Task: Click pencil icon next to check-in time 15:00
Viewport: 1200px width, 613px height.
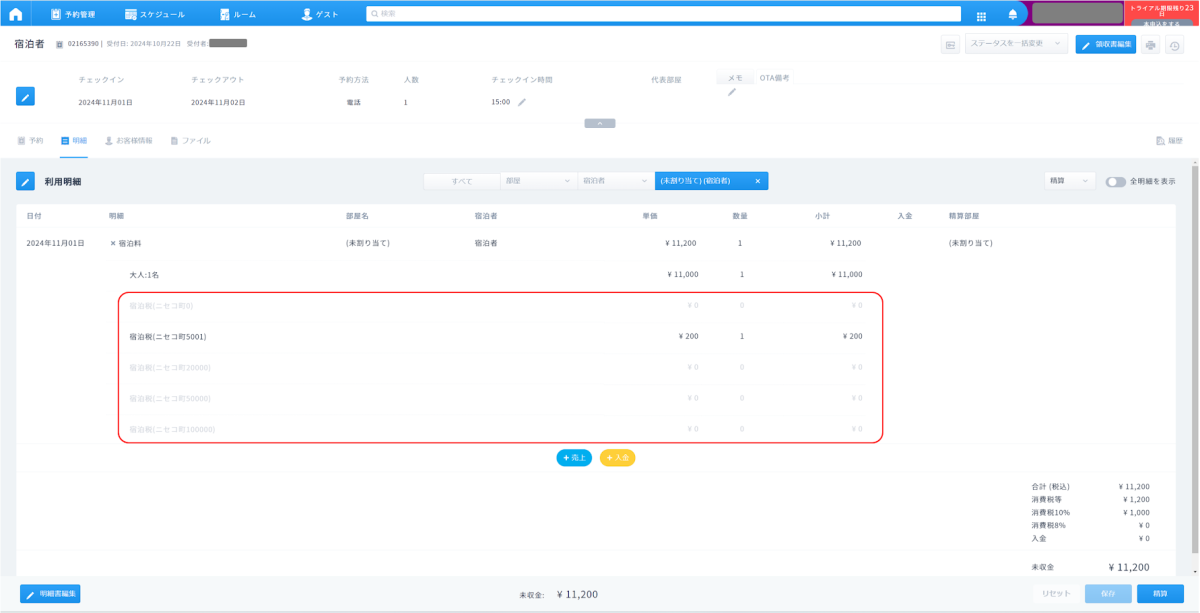Action: point(521,102)
